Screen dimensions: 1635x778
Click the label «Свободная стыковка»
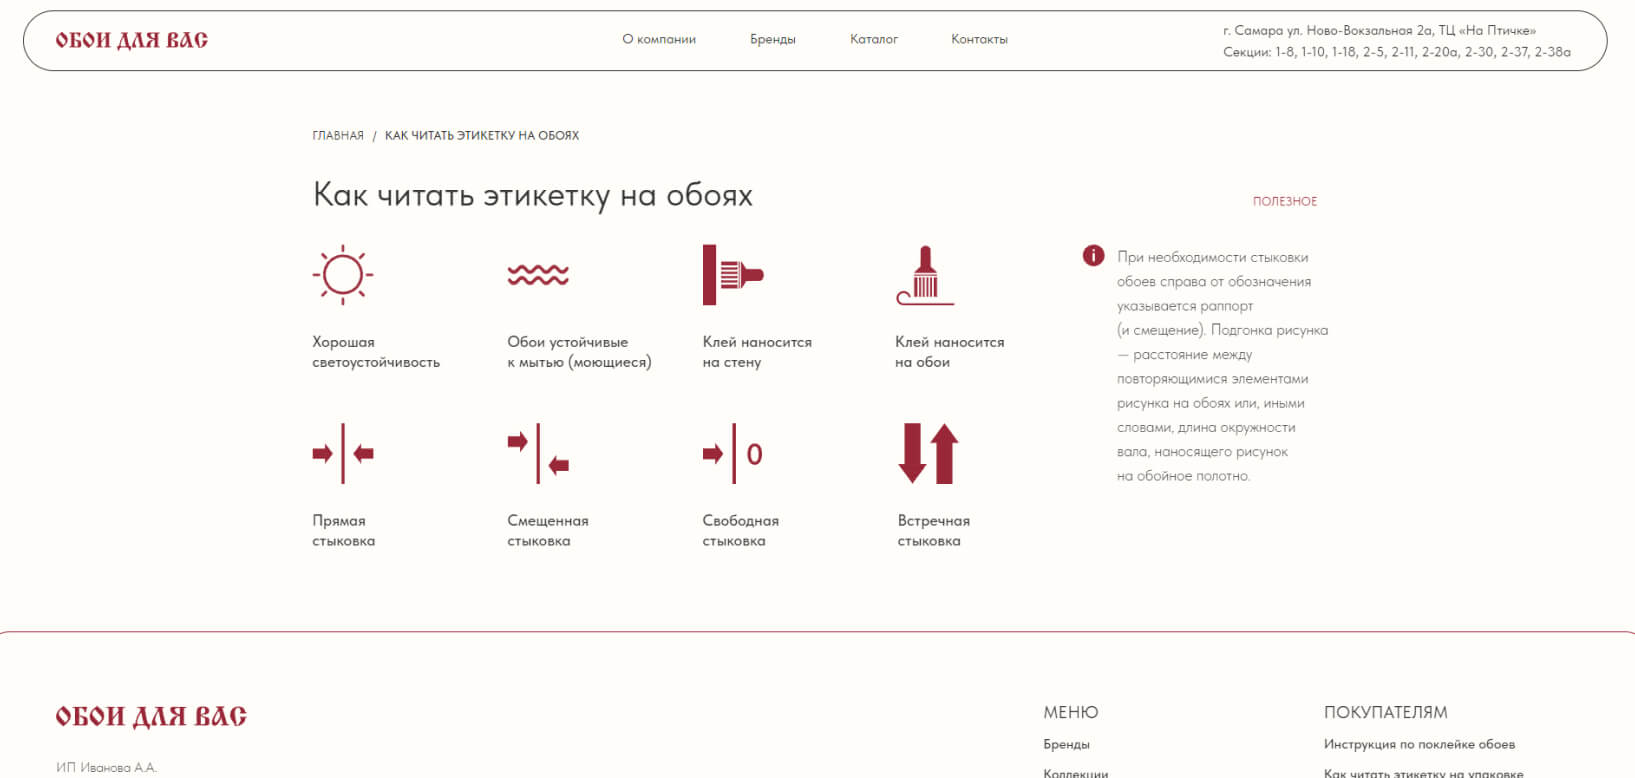pyautogui.click(x=741, y=531)
